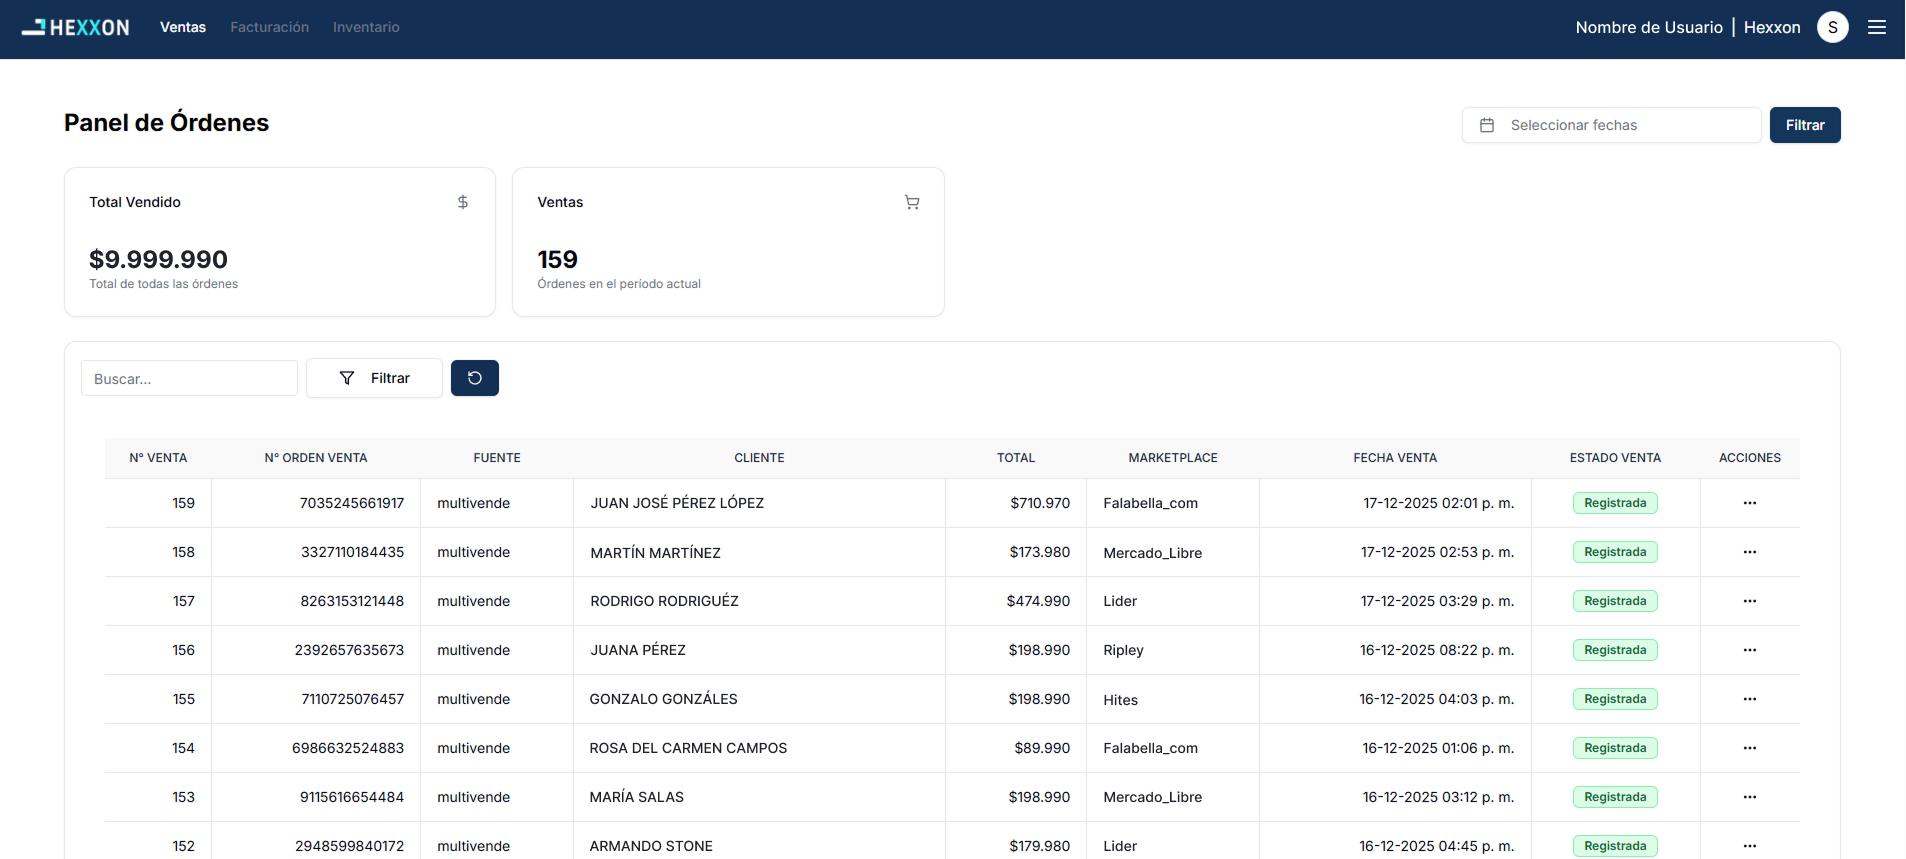Click the refresh table icon button
This screenshot has height=859, width=1906.
pos(474,378)
